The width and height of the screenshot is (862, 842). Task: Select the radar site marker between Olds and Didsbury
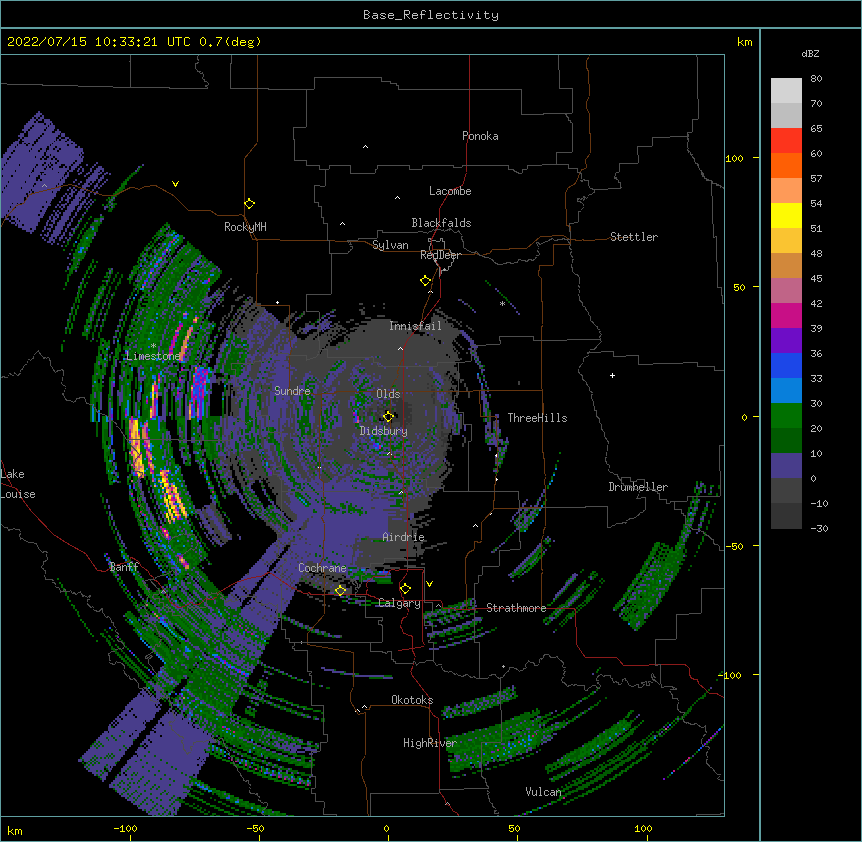tap(389, 416)
